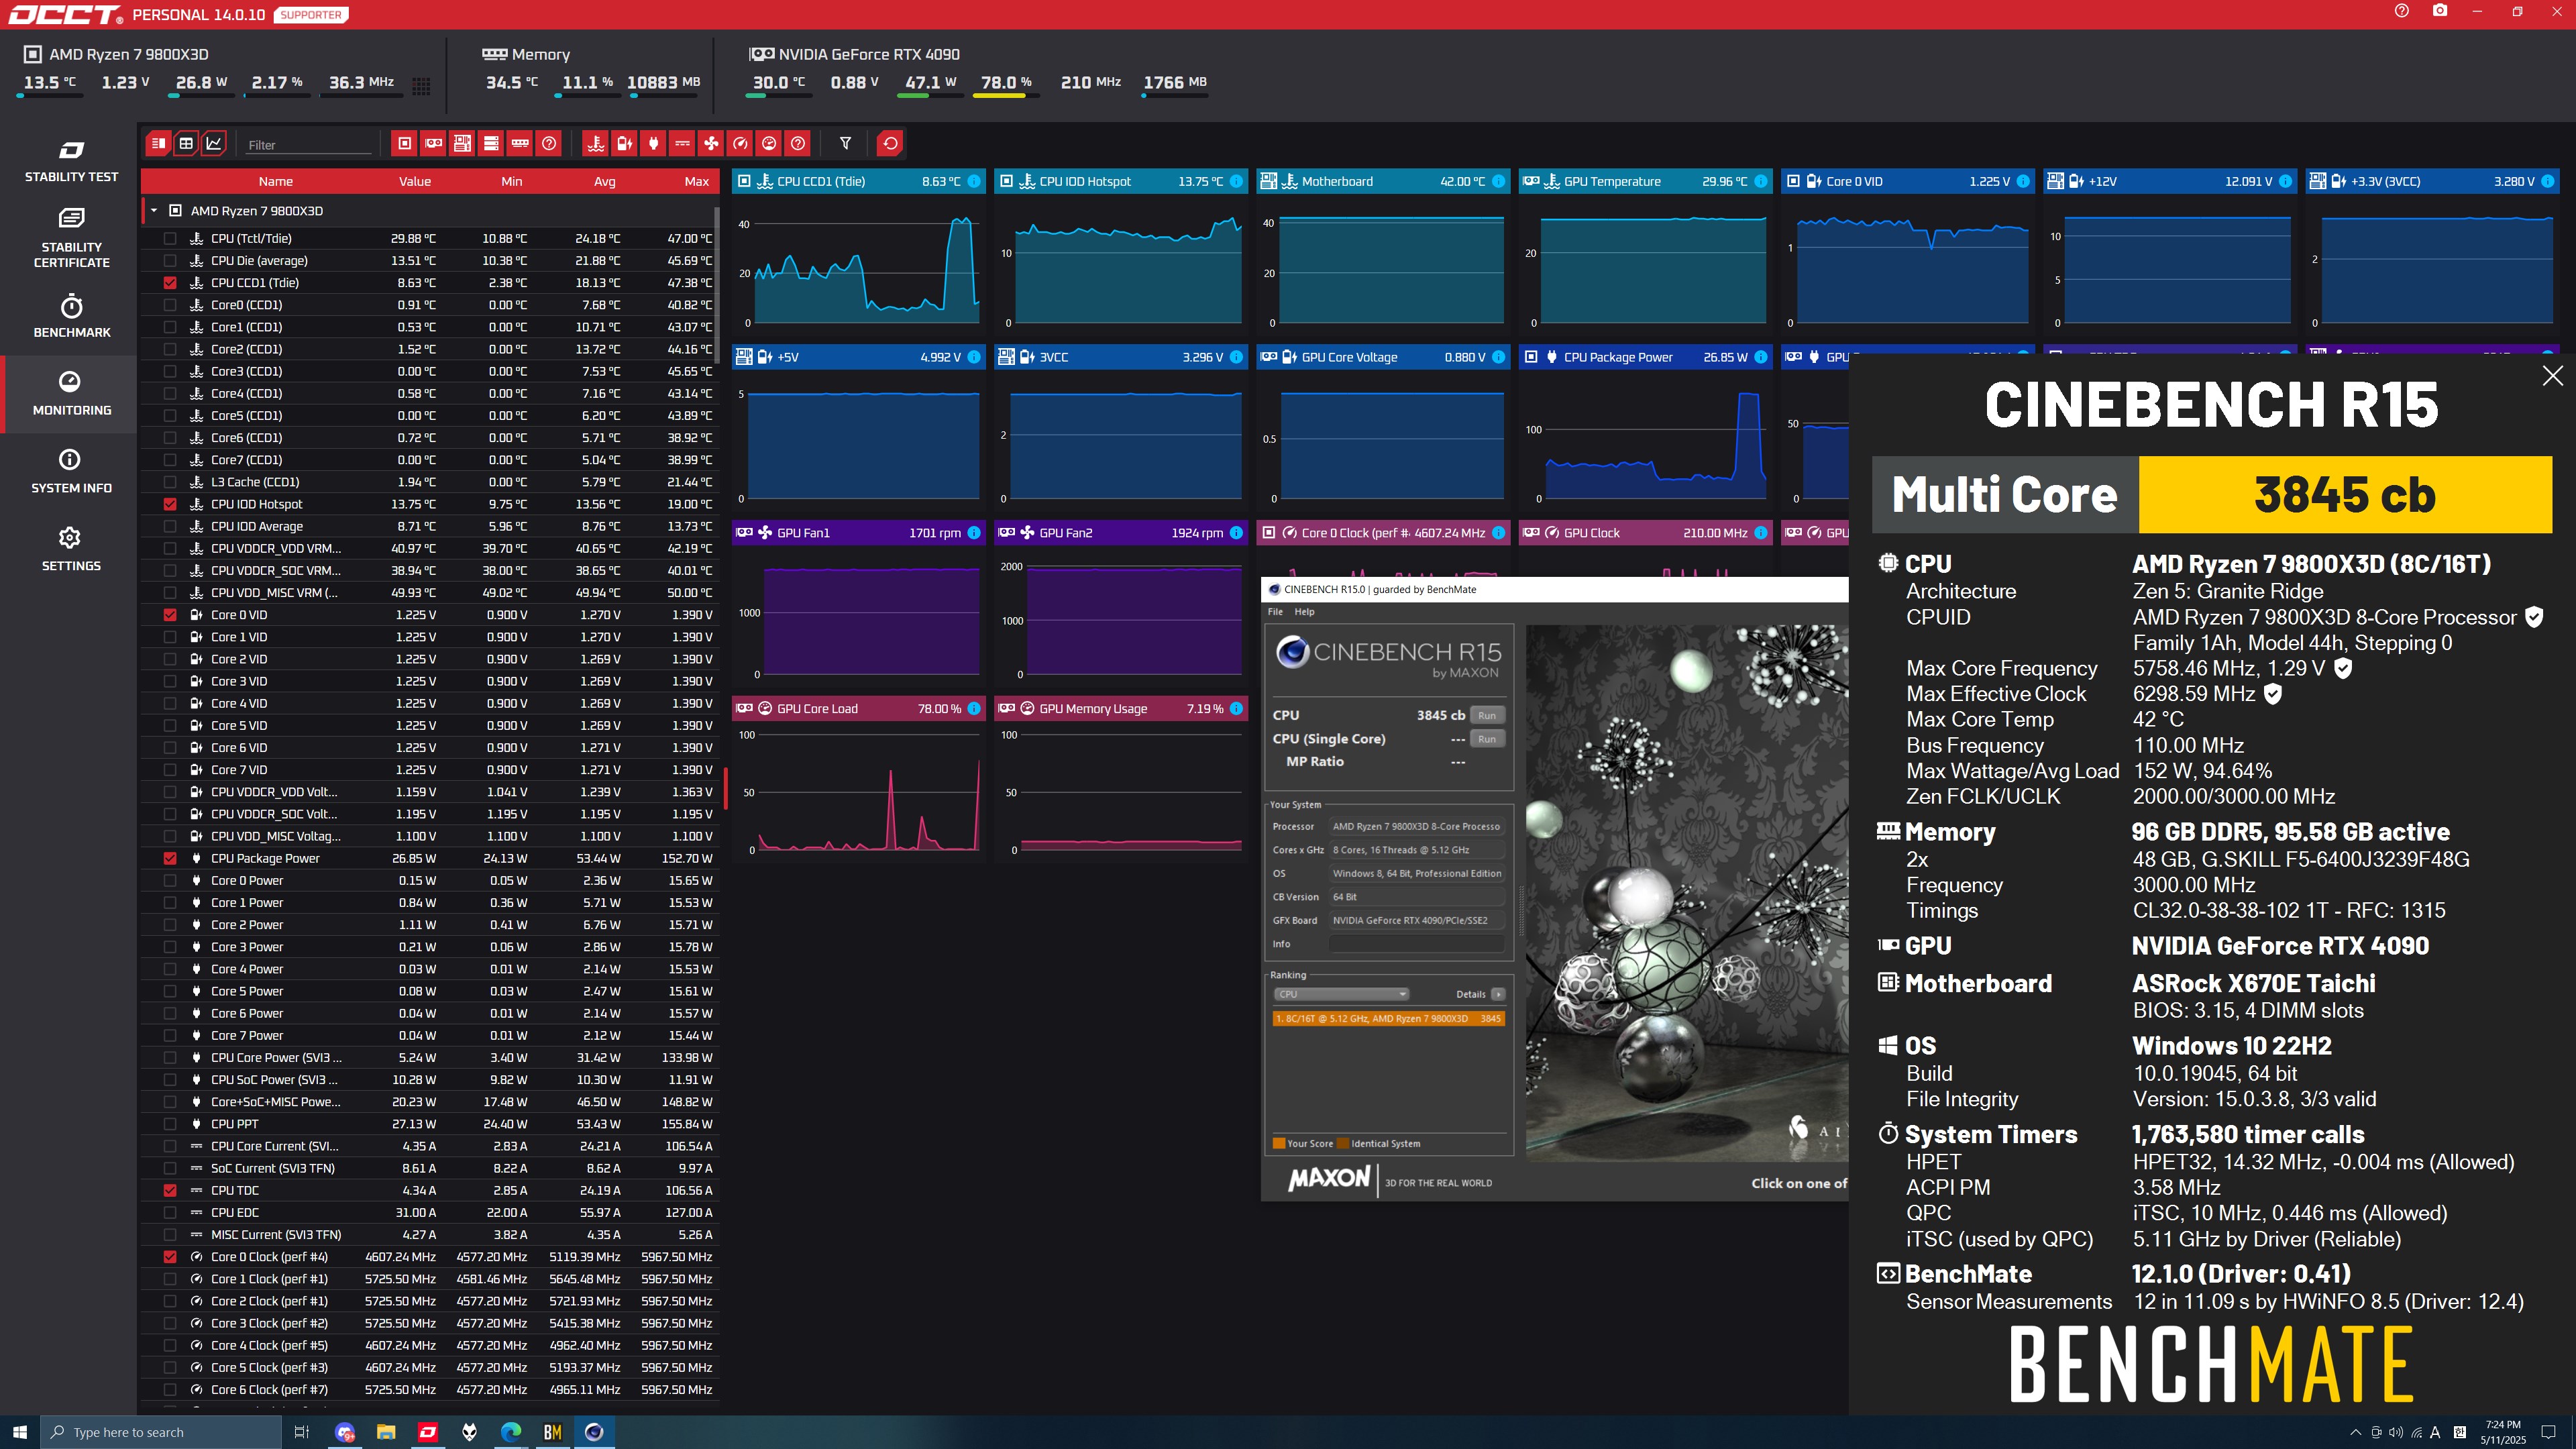Viewport: 2576px width, 1449px height.
Task: Open the Cinebench Help menu
Action: click(x=1305, y=611)
